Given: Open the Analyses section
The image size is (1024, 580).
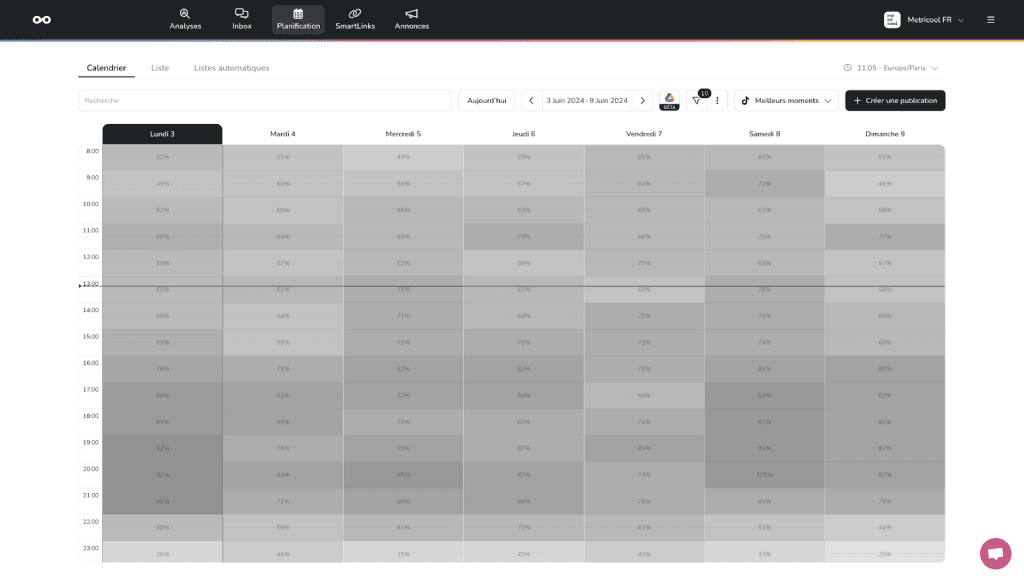Looking at the screenshot, I should click(185, 19).
